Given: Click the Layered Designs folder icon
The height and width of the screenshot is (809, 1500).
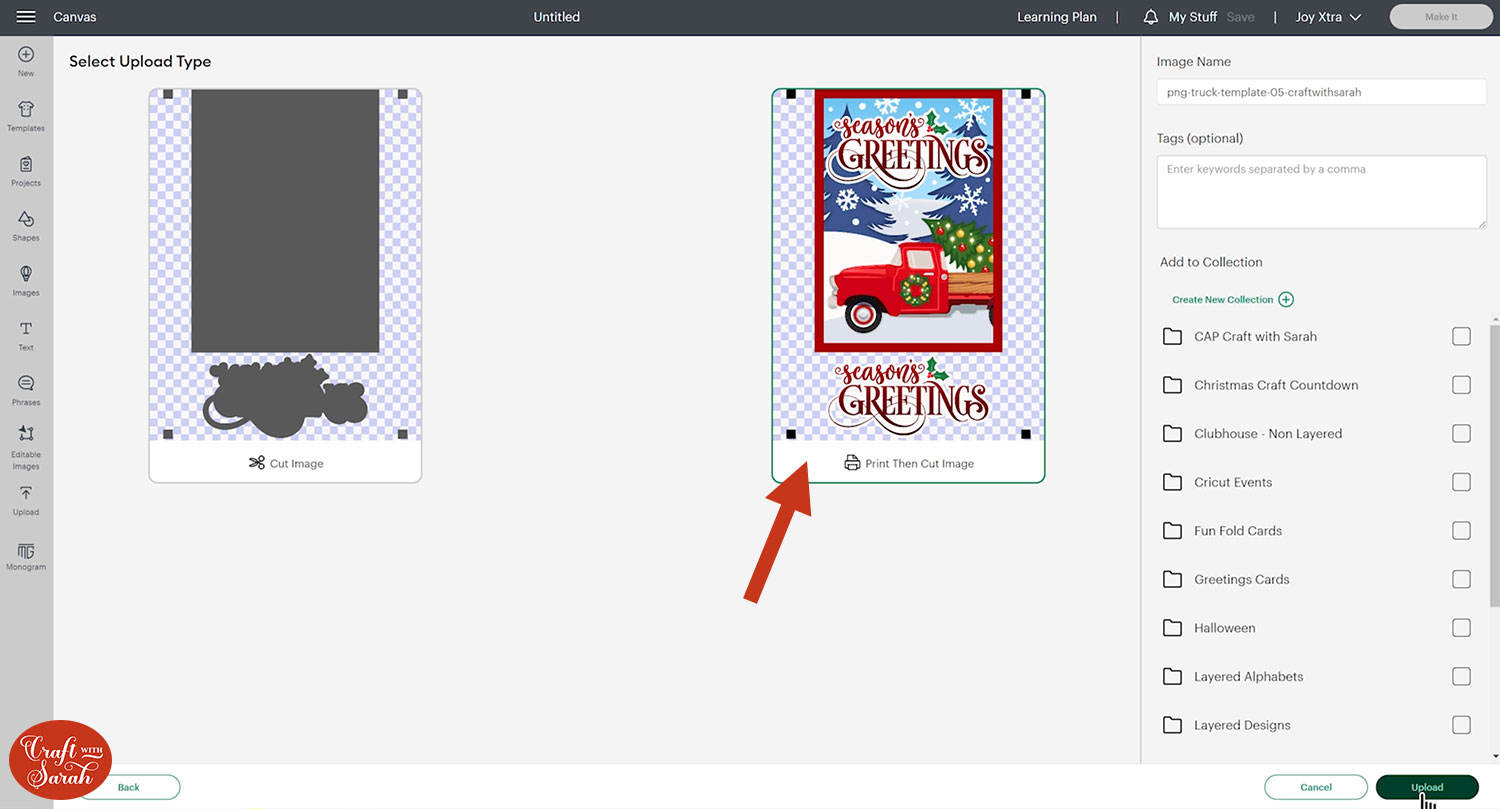Looking at the screenshot, I should tap(1172, 725).
